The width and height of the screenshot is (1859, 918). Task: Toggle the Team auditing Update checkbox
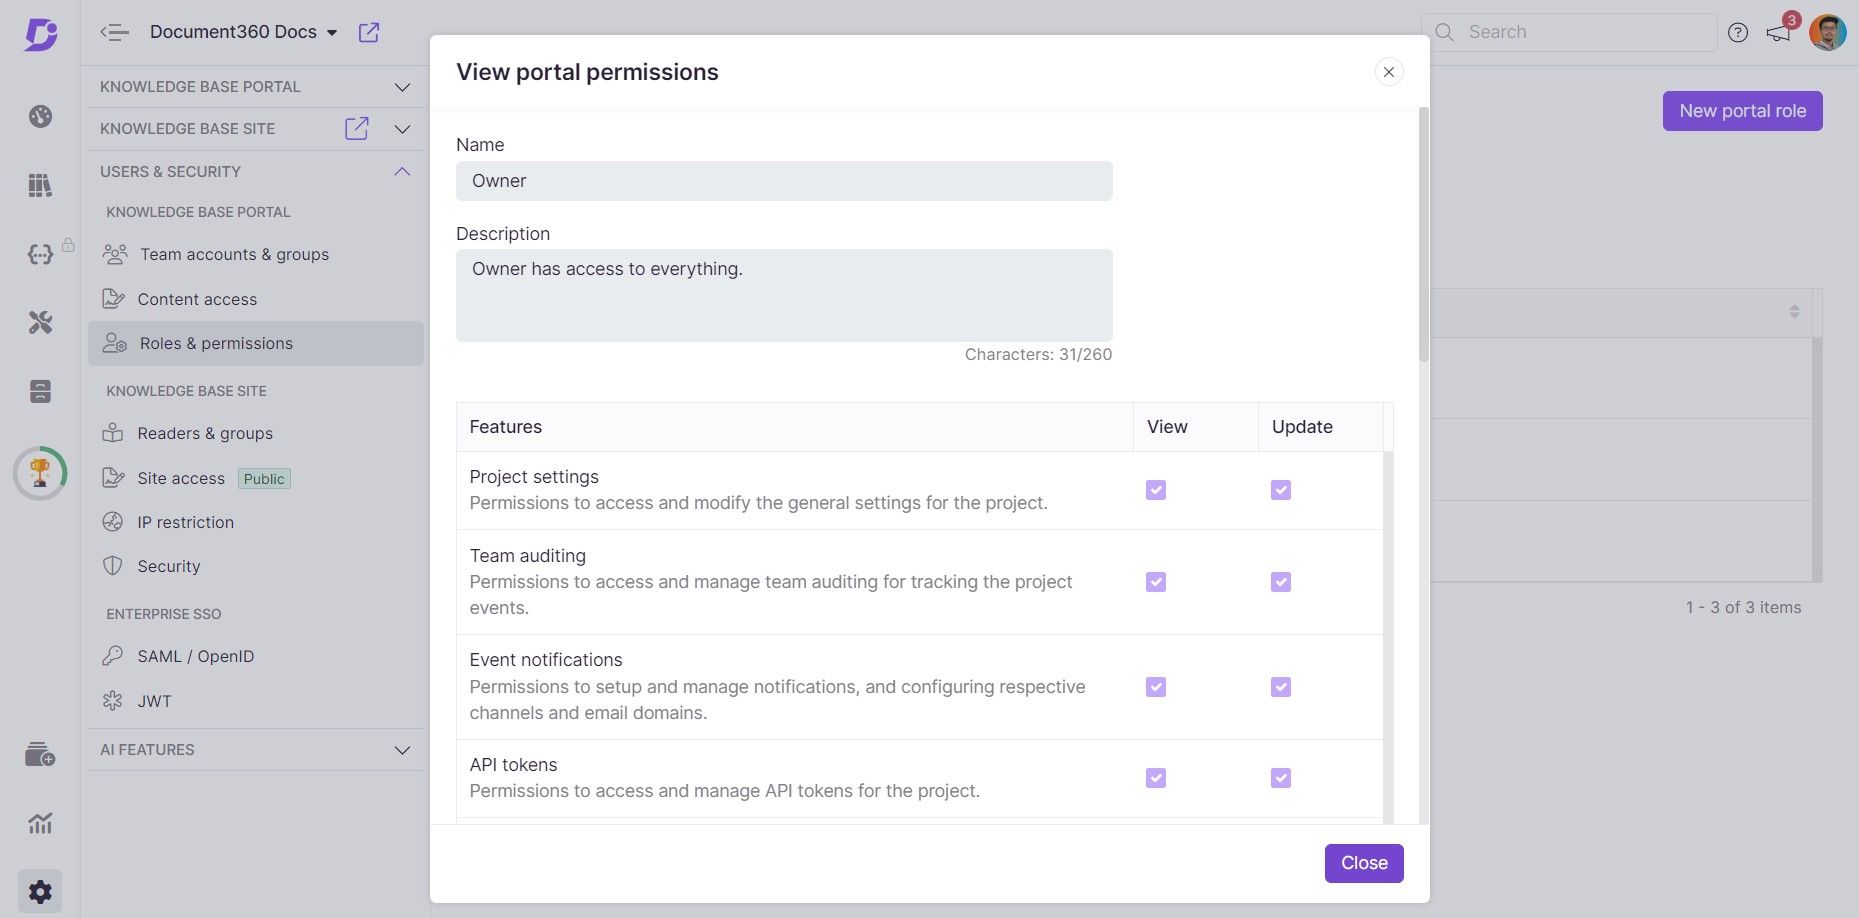pos(1281,582)
